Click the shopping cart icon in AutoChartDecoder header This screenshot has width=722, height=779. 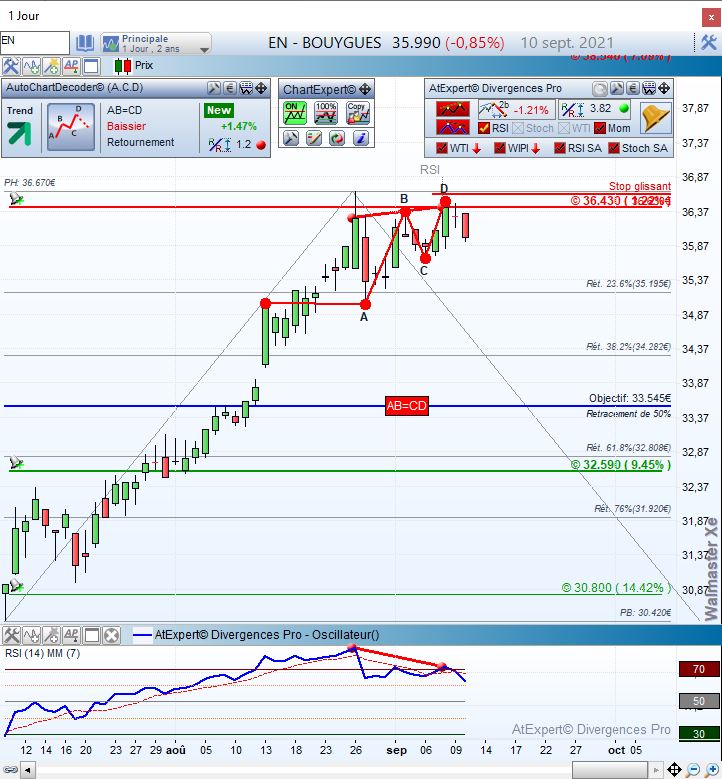(x=245, y=88)
